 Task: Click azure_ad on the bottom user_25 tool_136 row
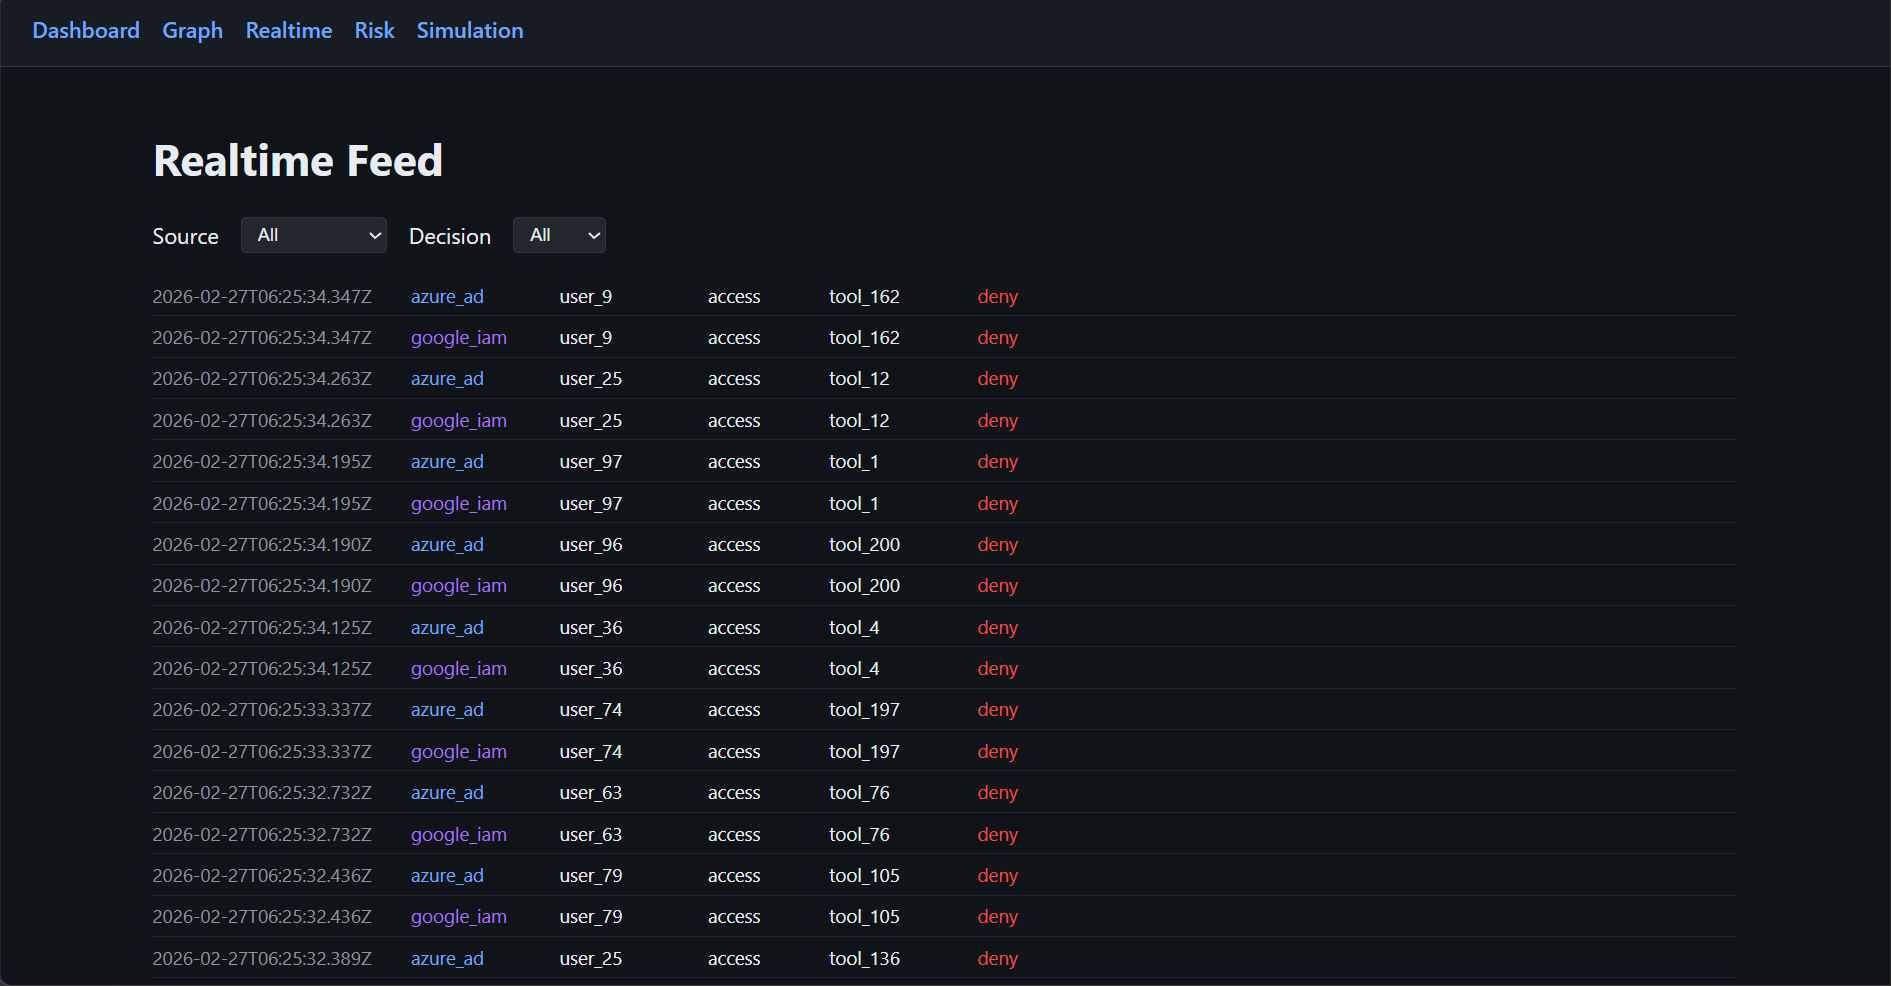pyautogui.click(x=446, y=958)
